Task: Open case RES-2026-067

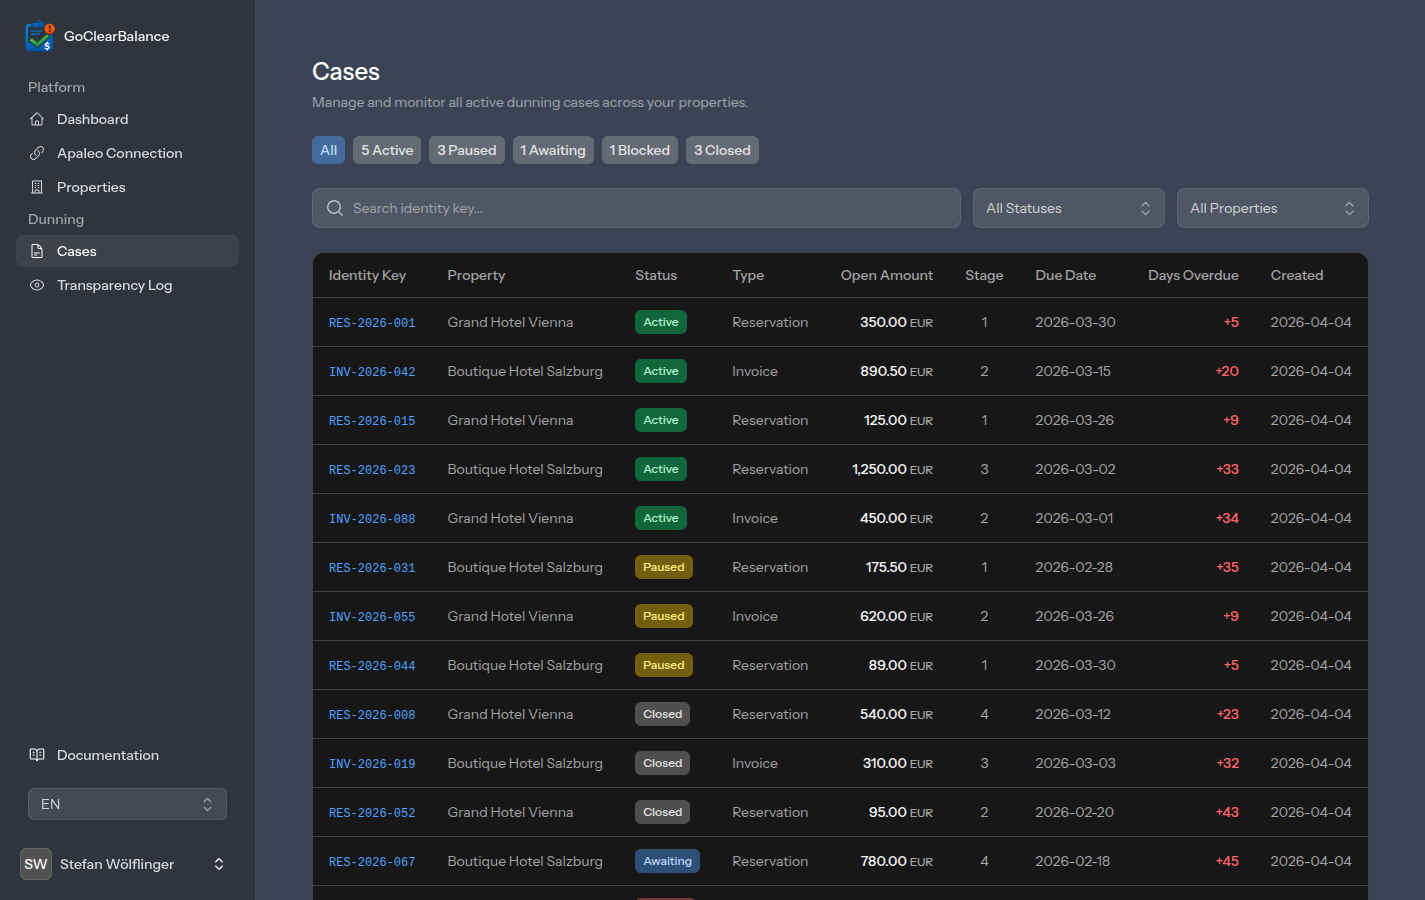Action: (372, 862)
